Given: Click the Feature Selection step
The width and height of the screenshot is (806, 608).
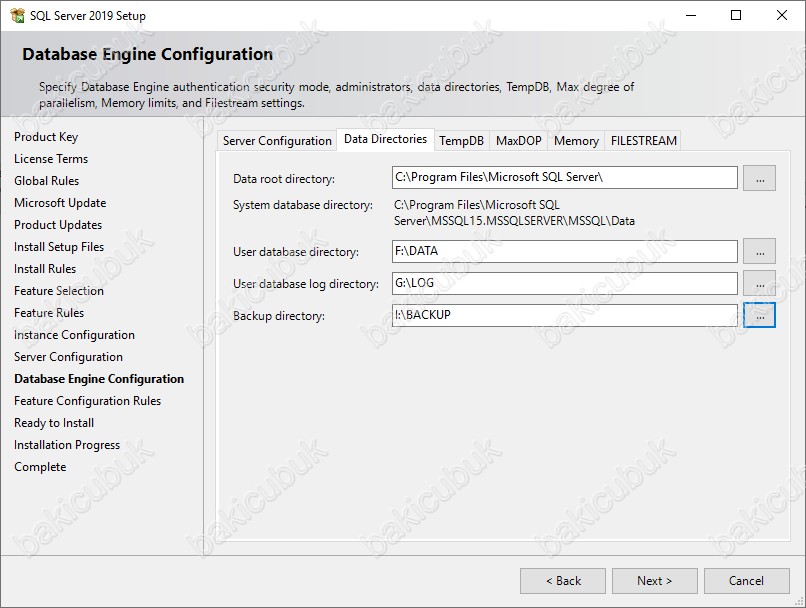Looking at the screenshot, I should (59, 291).
